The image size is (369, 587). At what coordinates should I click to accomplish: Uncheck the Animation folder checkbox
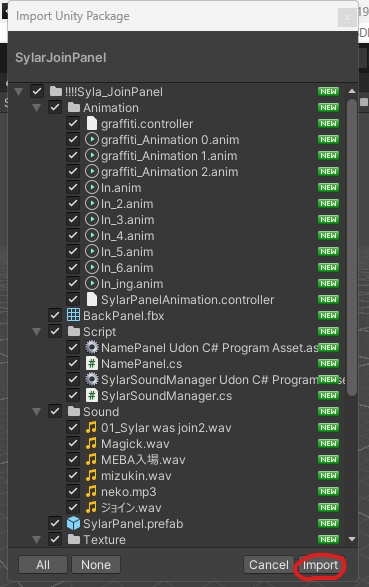point(55,107)
